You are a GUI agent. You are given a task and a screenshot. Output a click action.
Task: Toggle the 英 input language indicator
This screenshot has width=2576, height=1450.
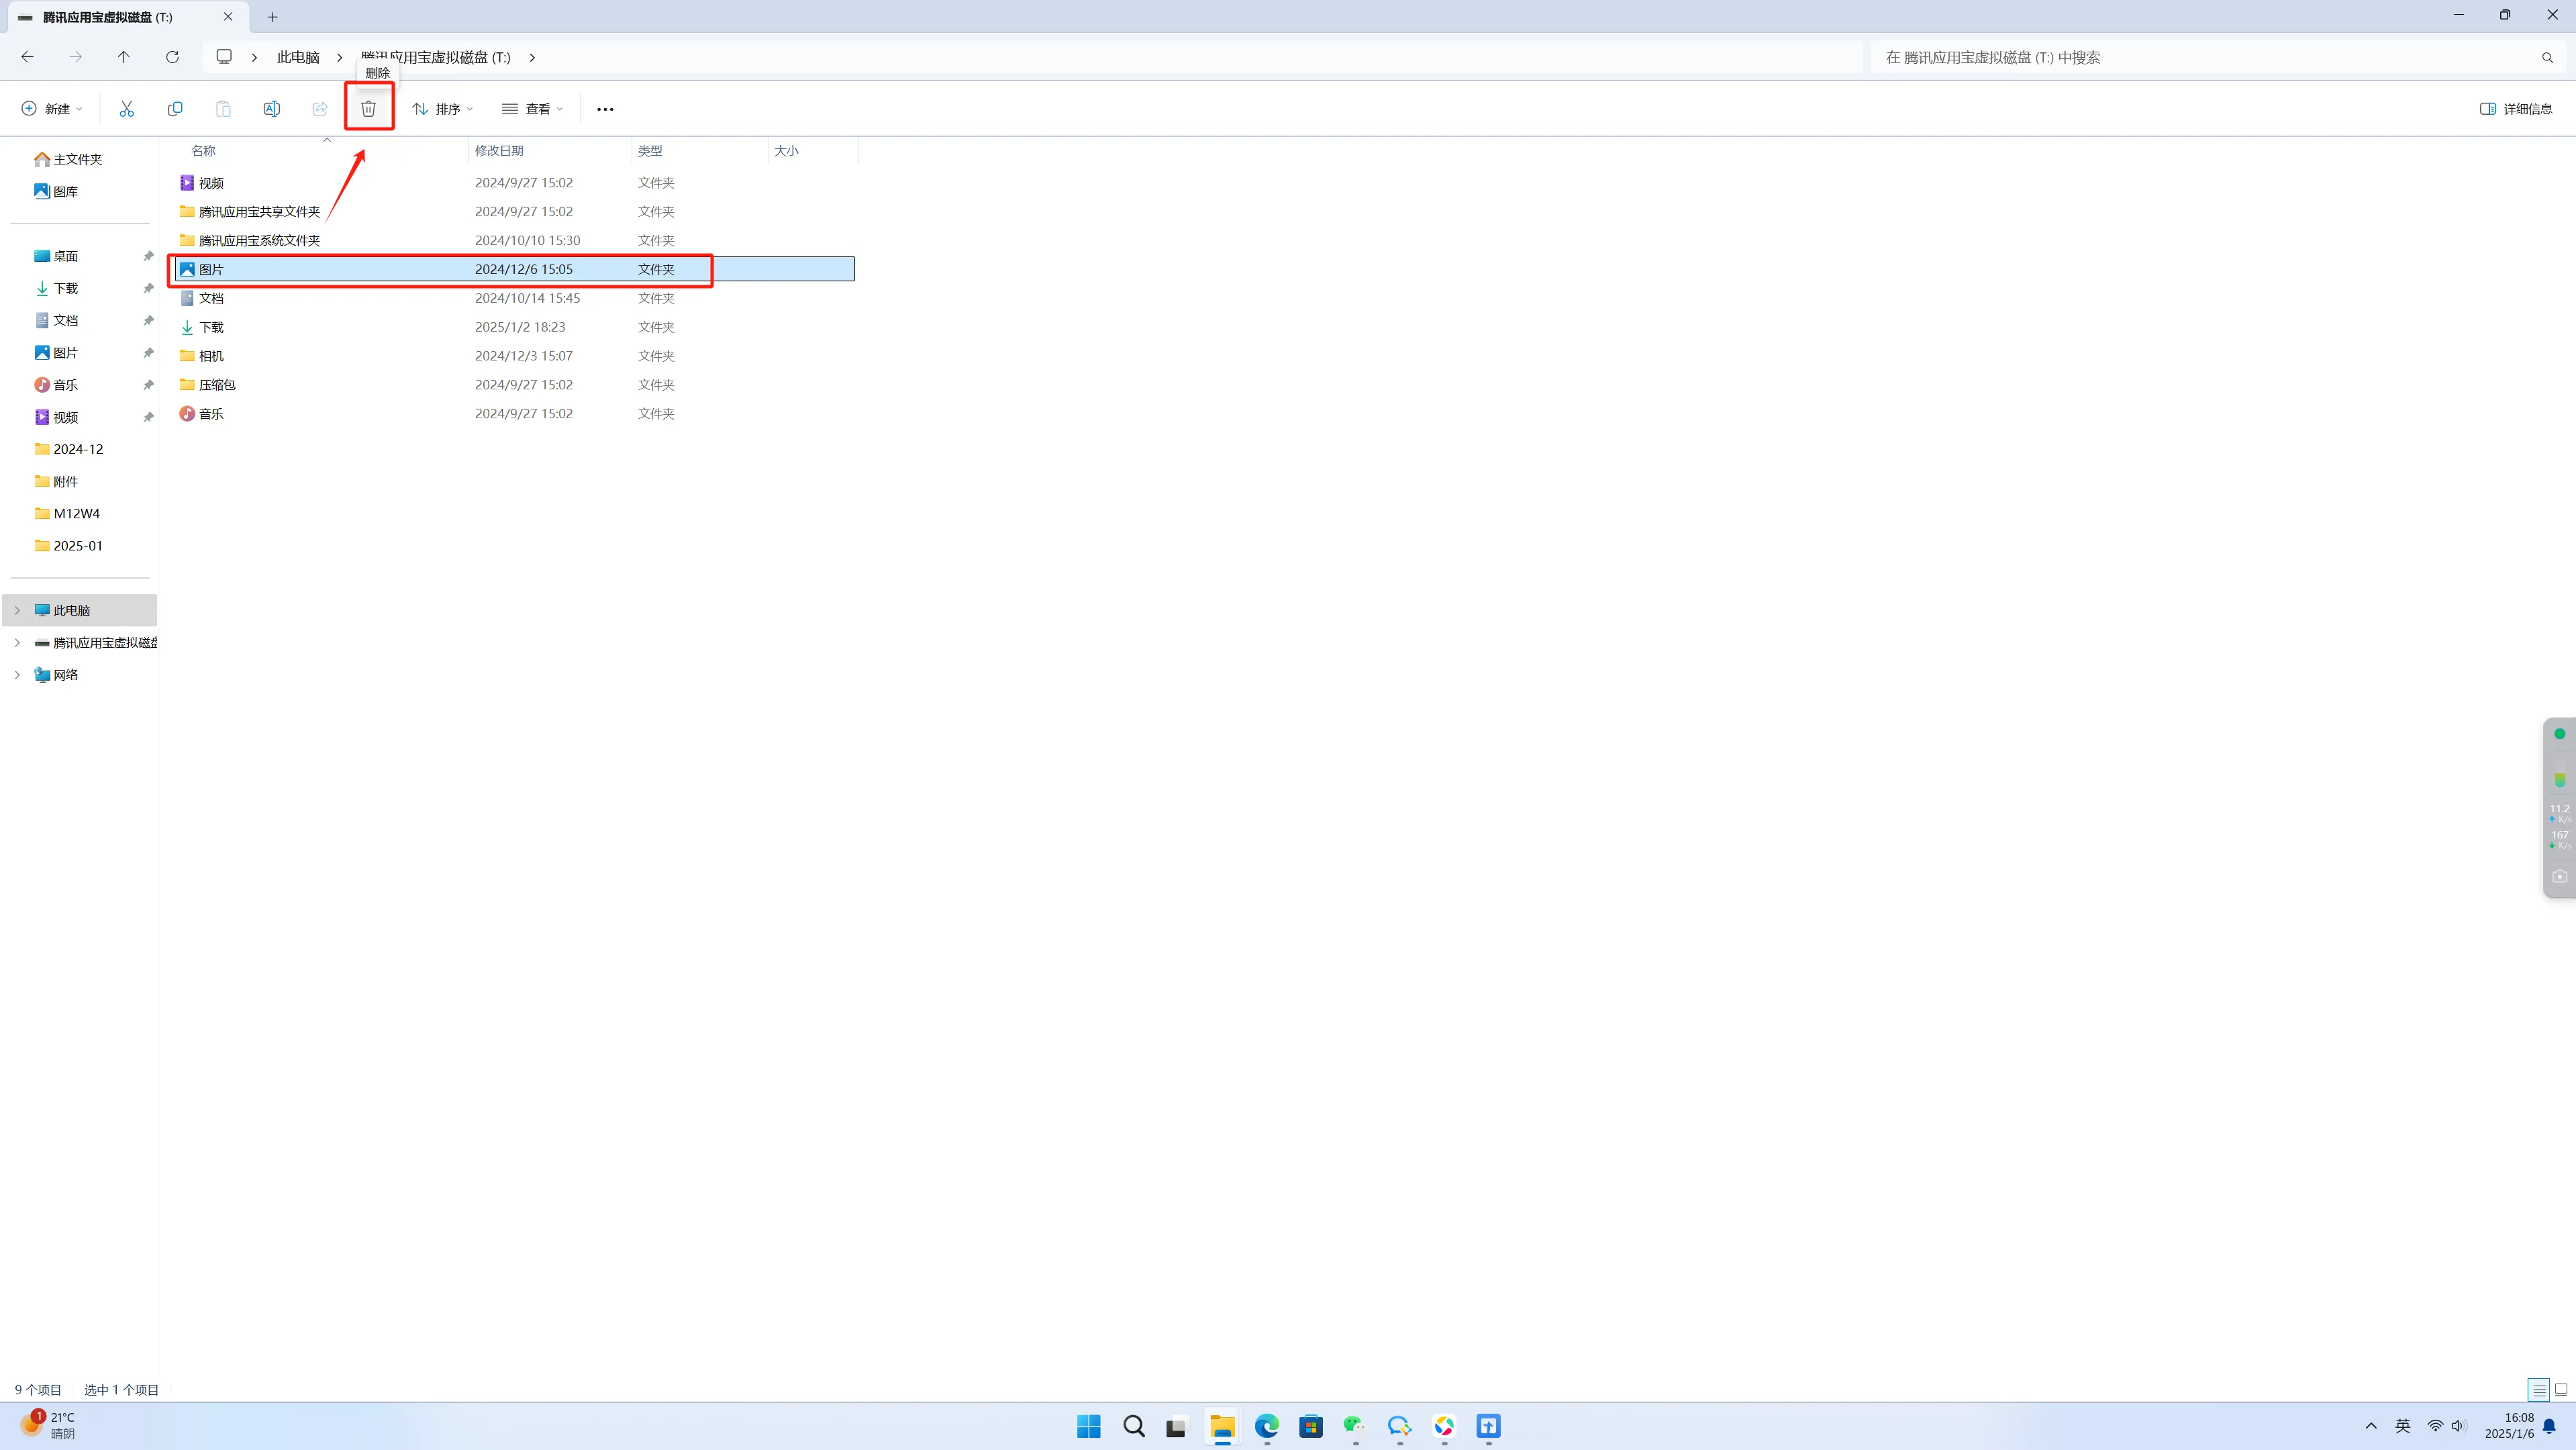pos(2402,1426)
